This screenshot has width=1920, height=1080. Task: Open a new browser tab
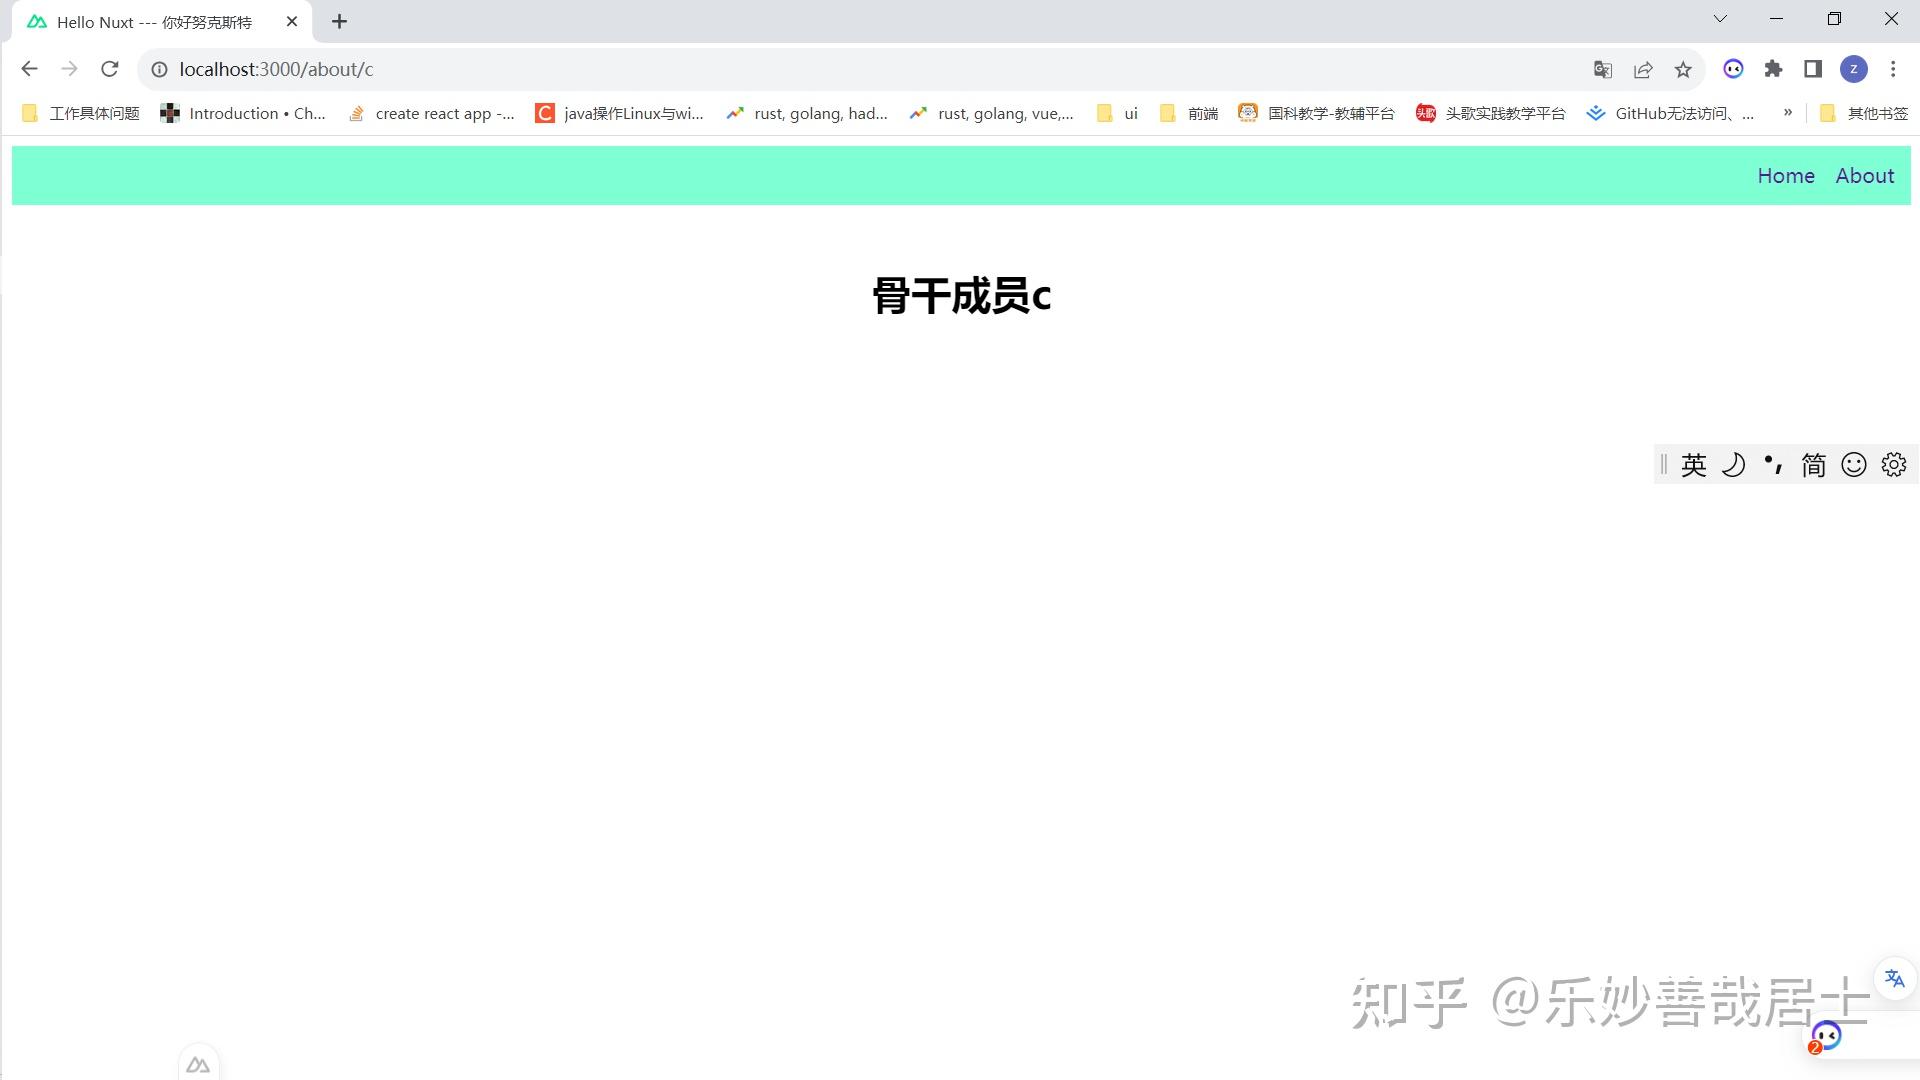coord(340,22)
